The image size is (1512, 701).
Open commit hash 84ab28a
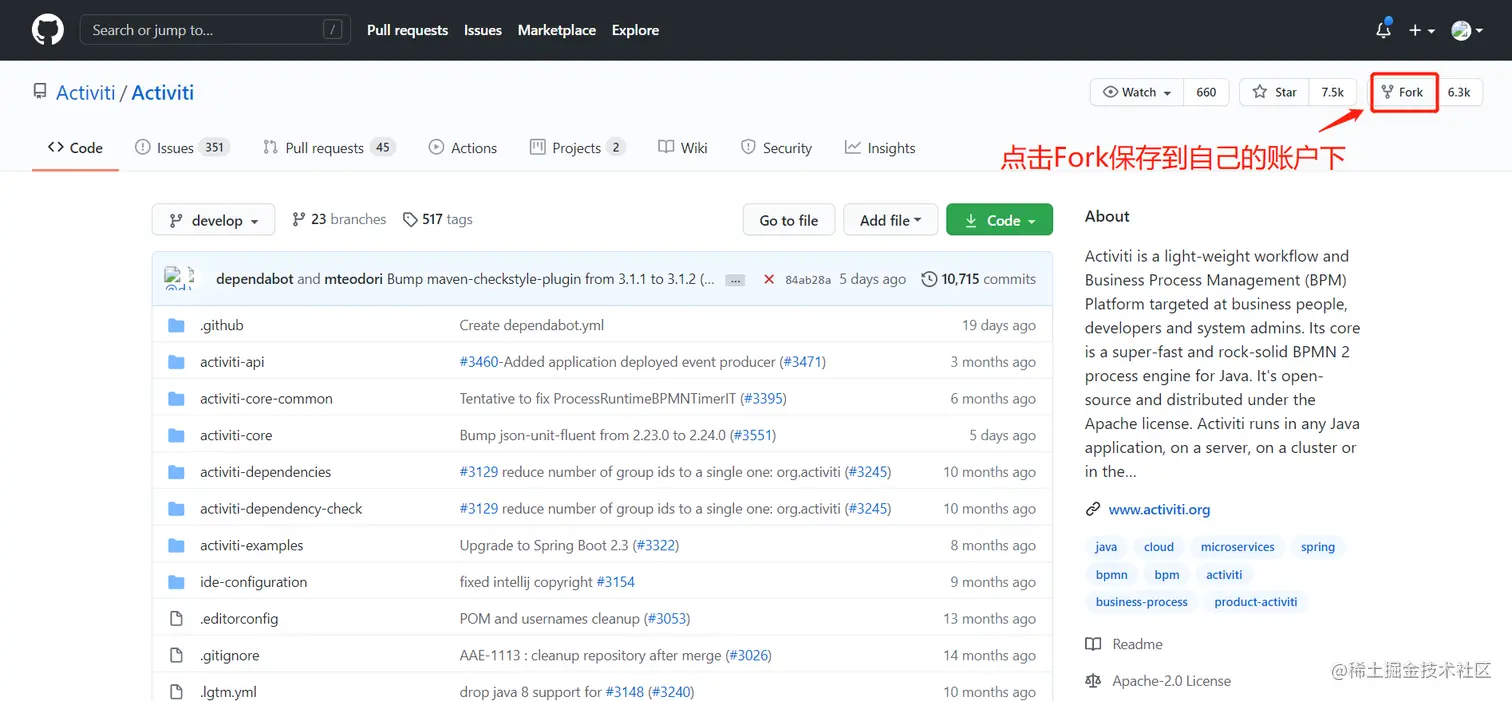click(x=808, y=279)
